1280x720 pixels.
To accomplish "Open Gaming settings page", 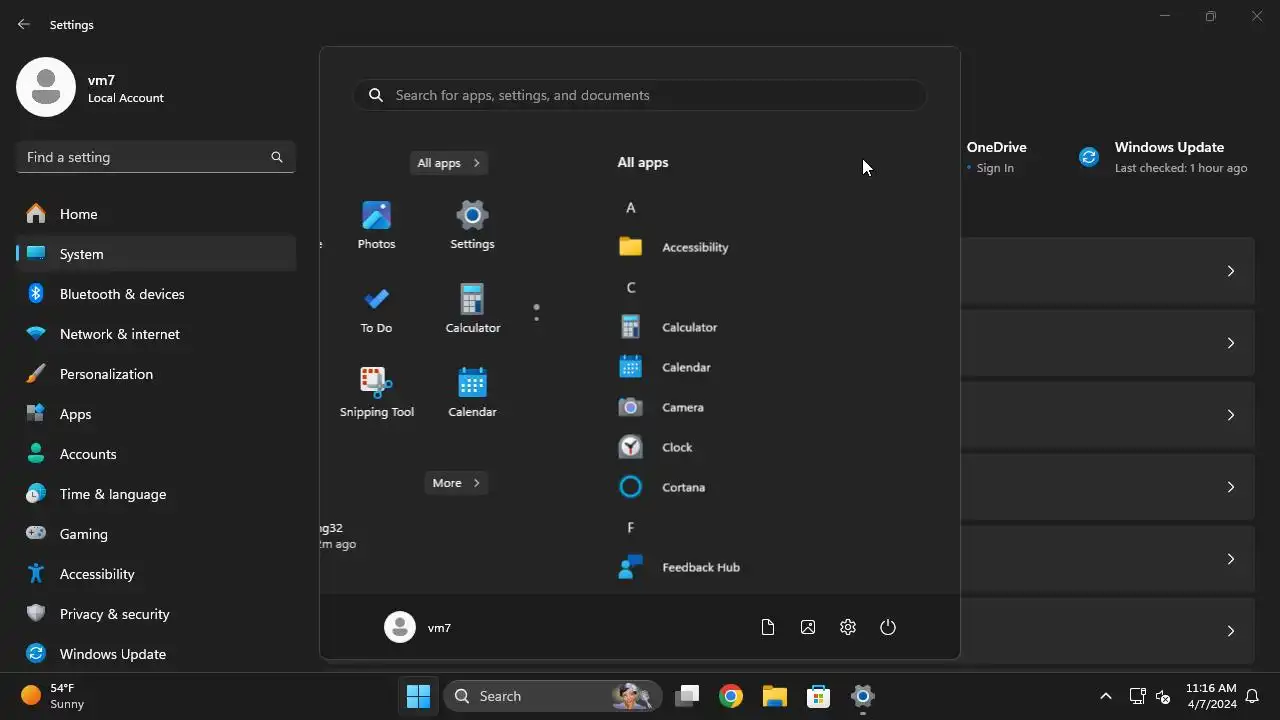I will click(156, 534).
